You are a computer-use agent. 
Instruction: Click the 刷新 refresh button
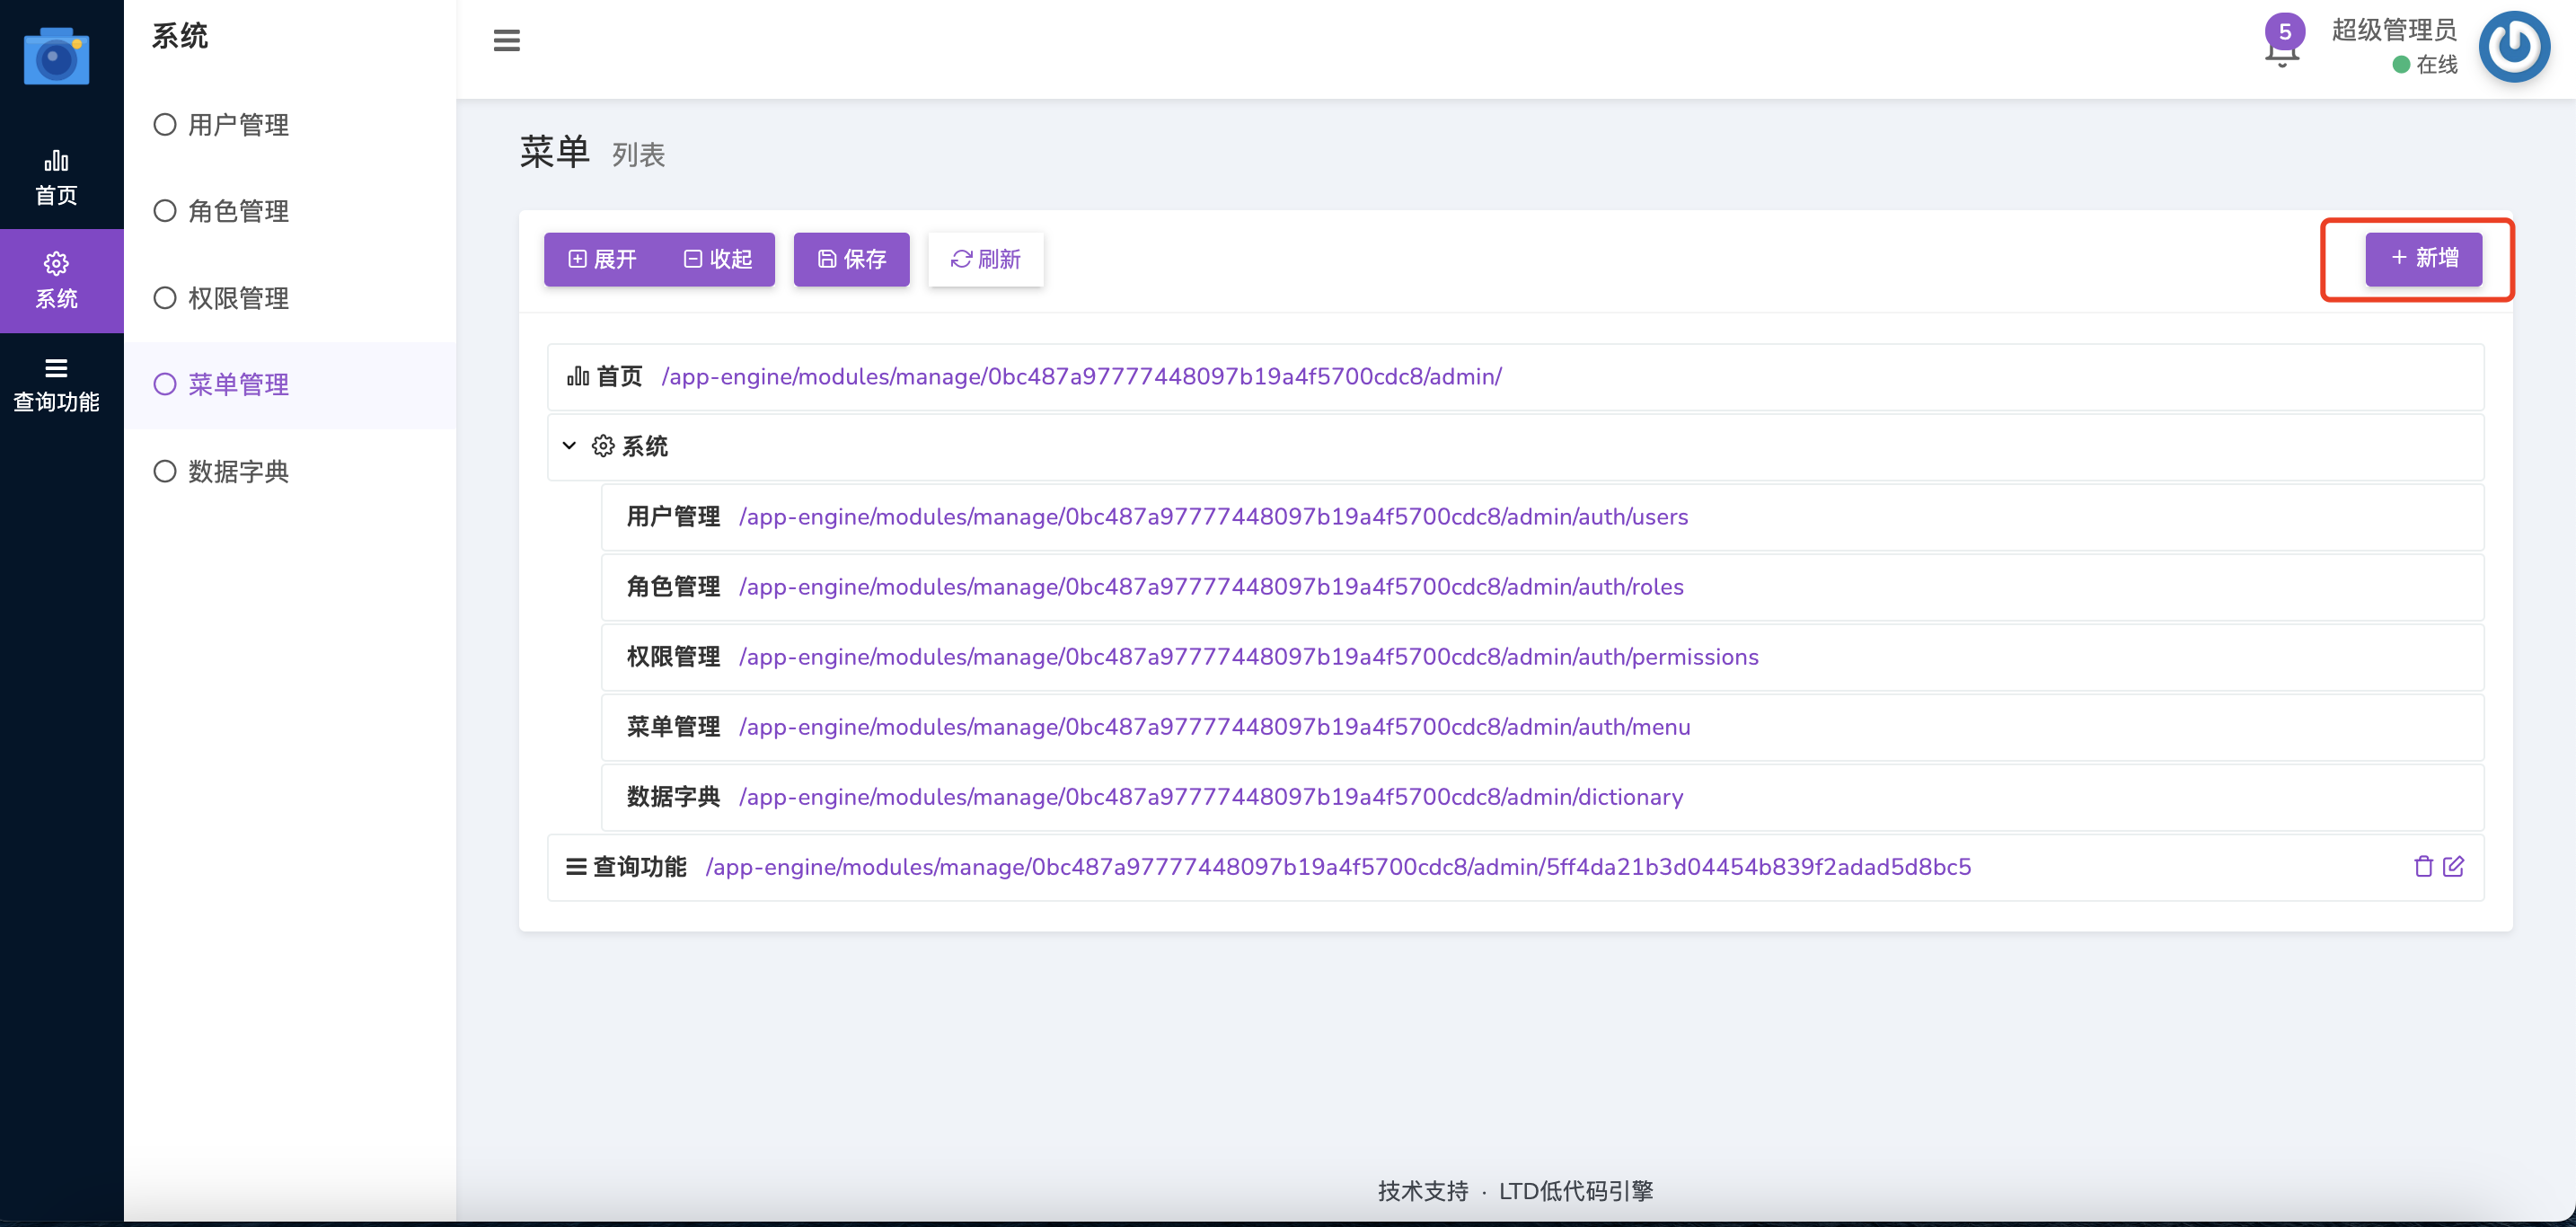986,260
